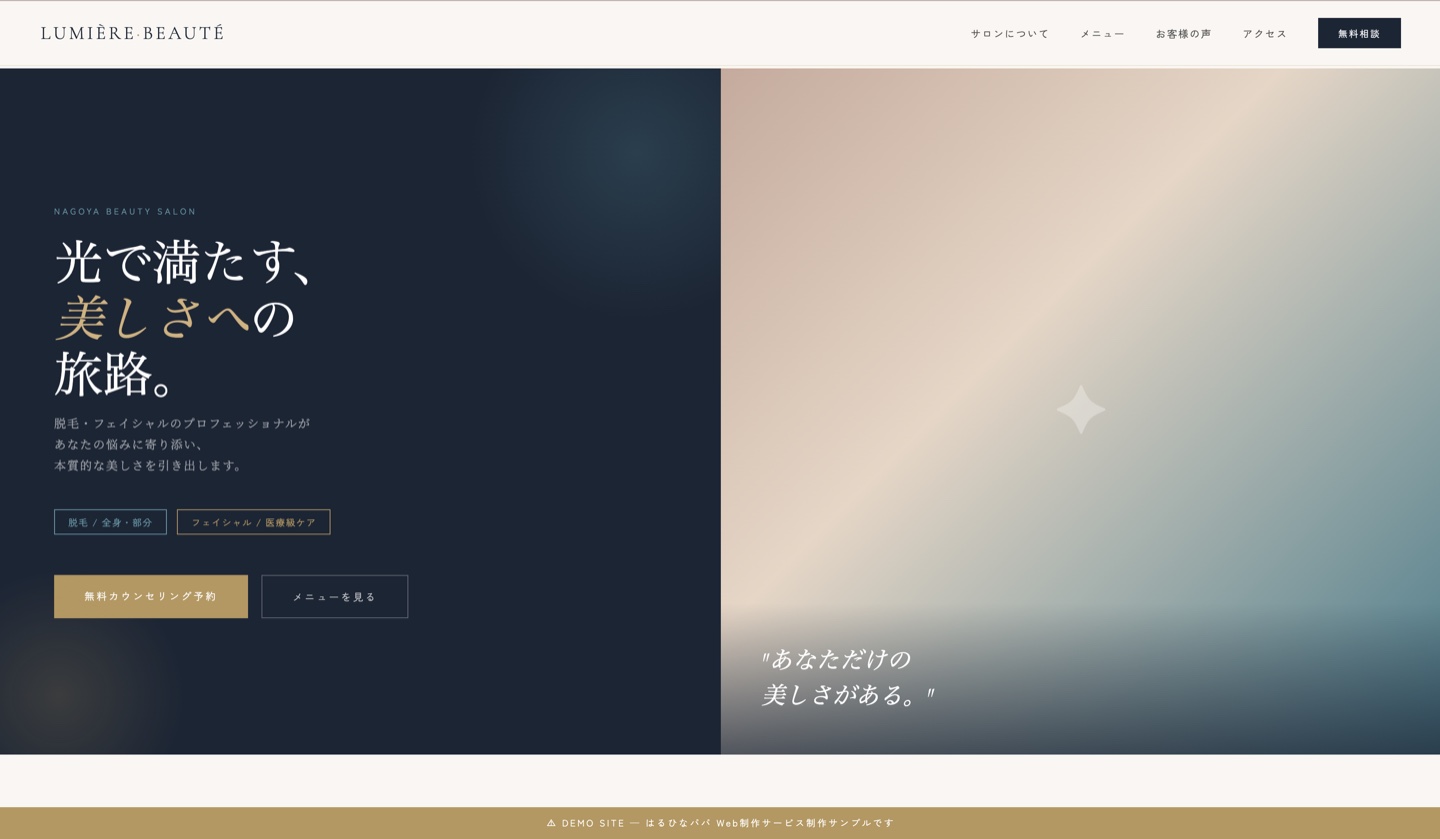Select the 脱毛 / 全身・部分 tag
Viewport: 1440px width, 839px height.
(x=110, y=521)
